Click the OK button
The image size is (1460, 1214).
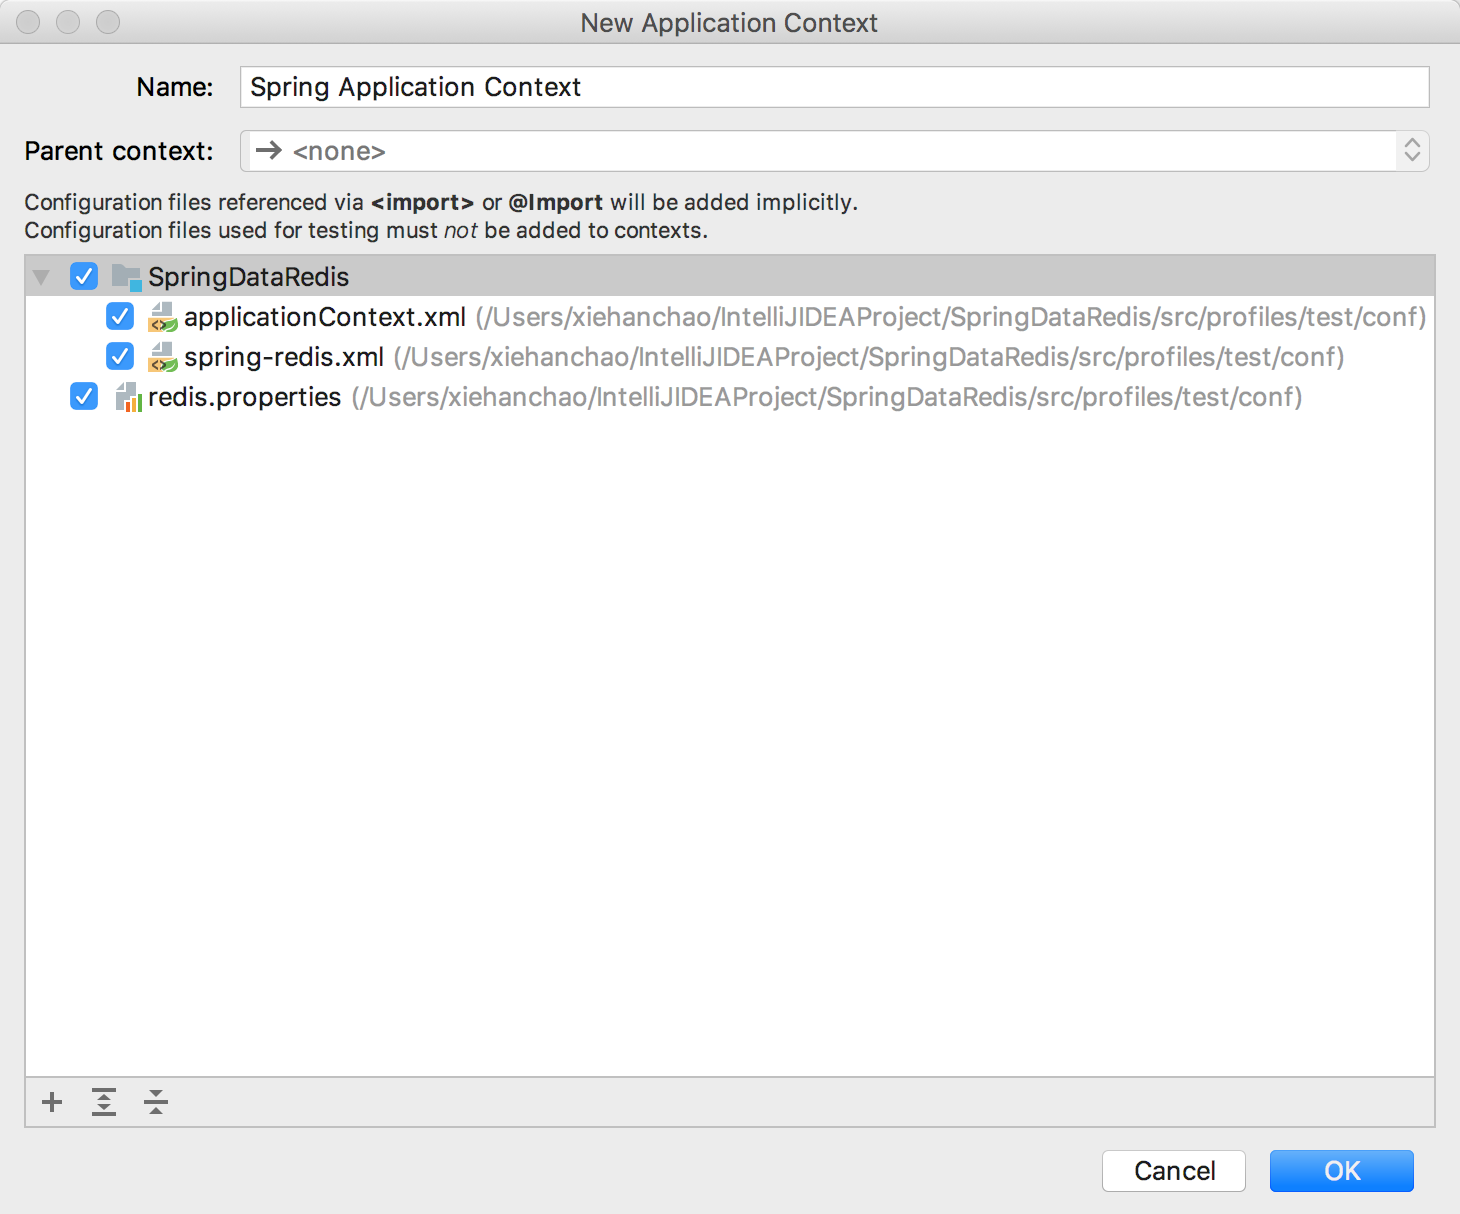(1341, 1171)
